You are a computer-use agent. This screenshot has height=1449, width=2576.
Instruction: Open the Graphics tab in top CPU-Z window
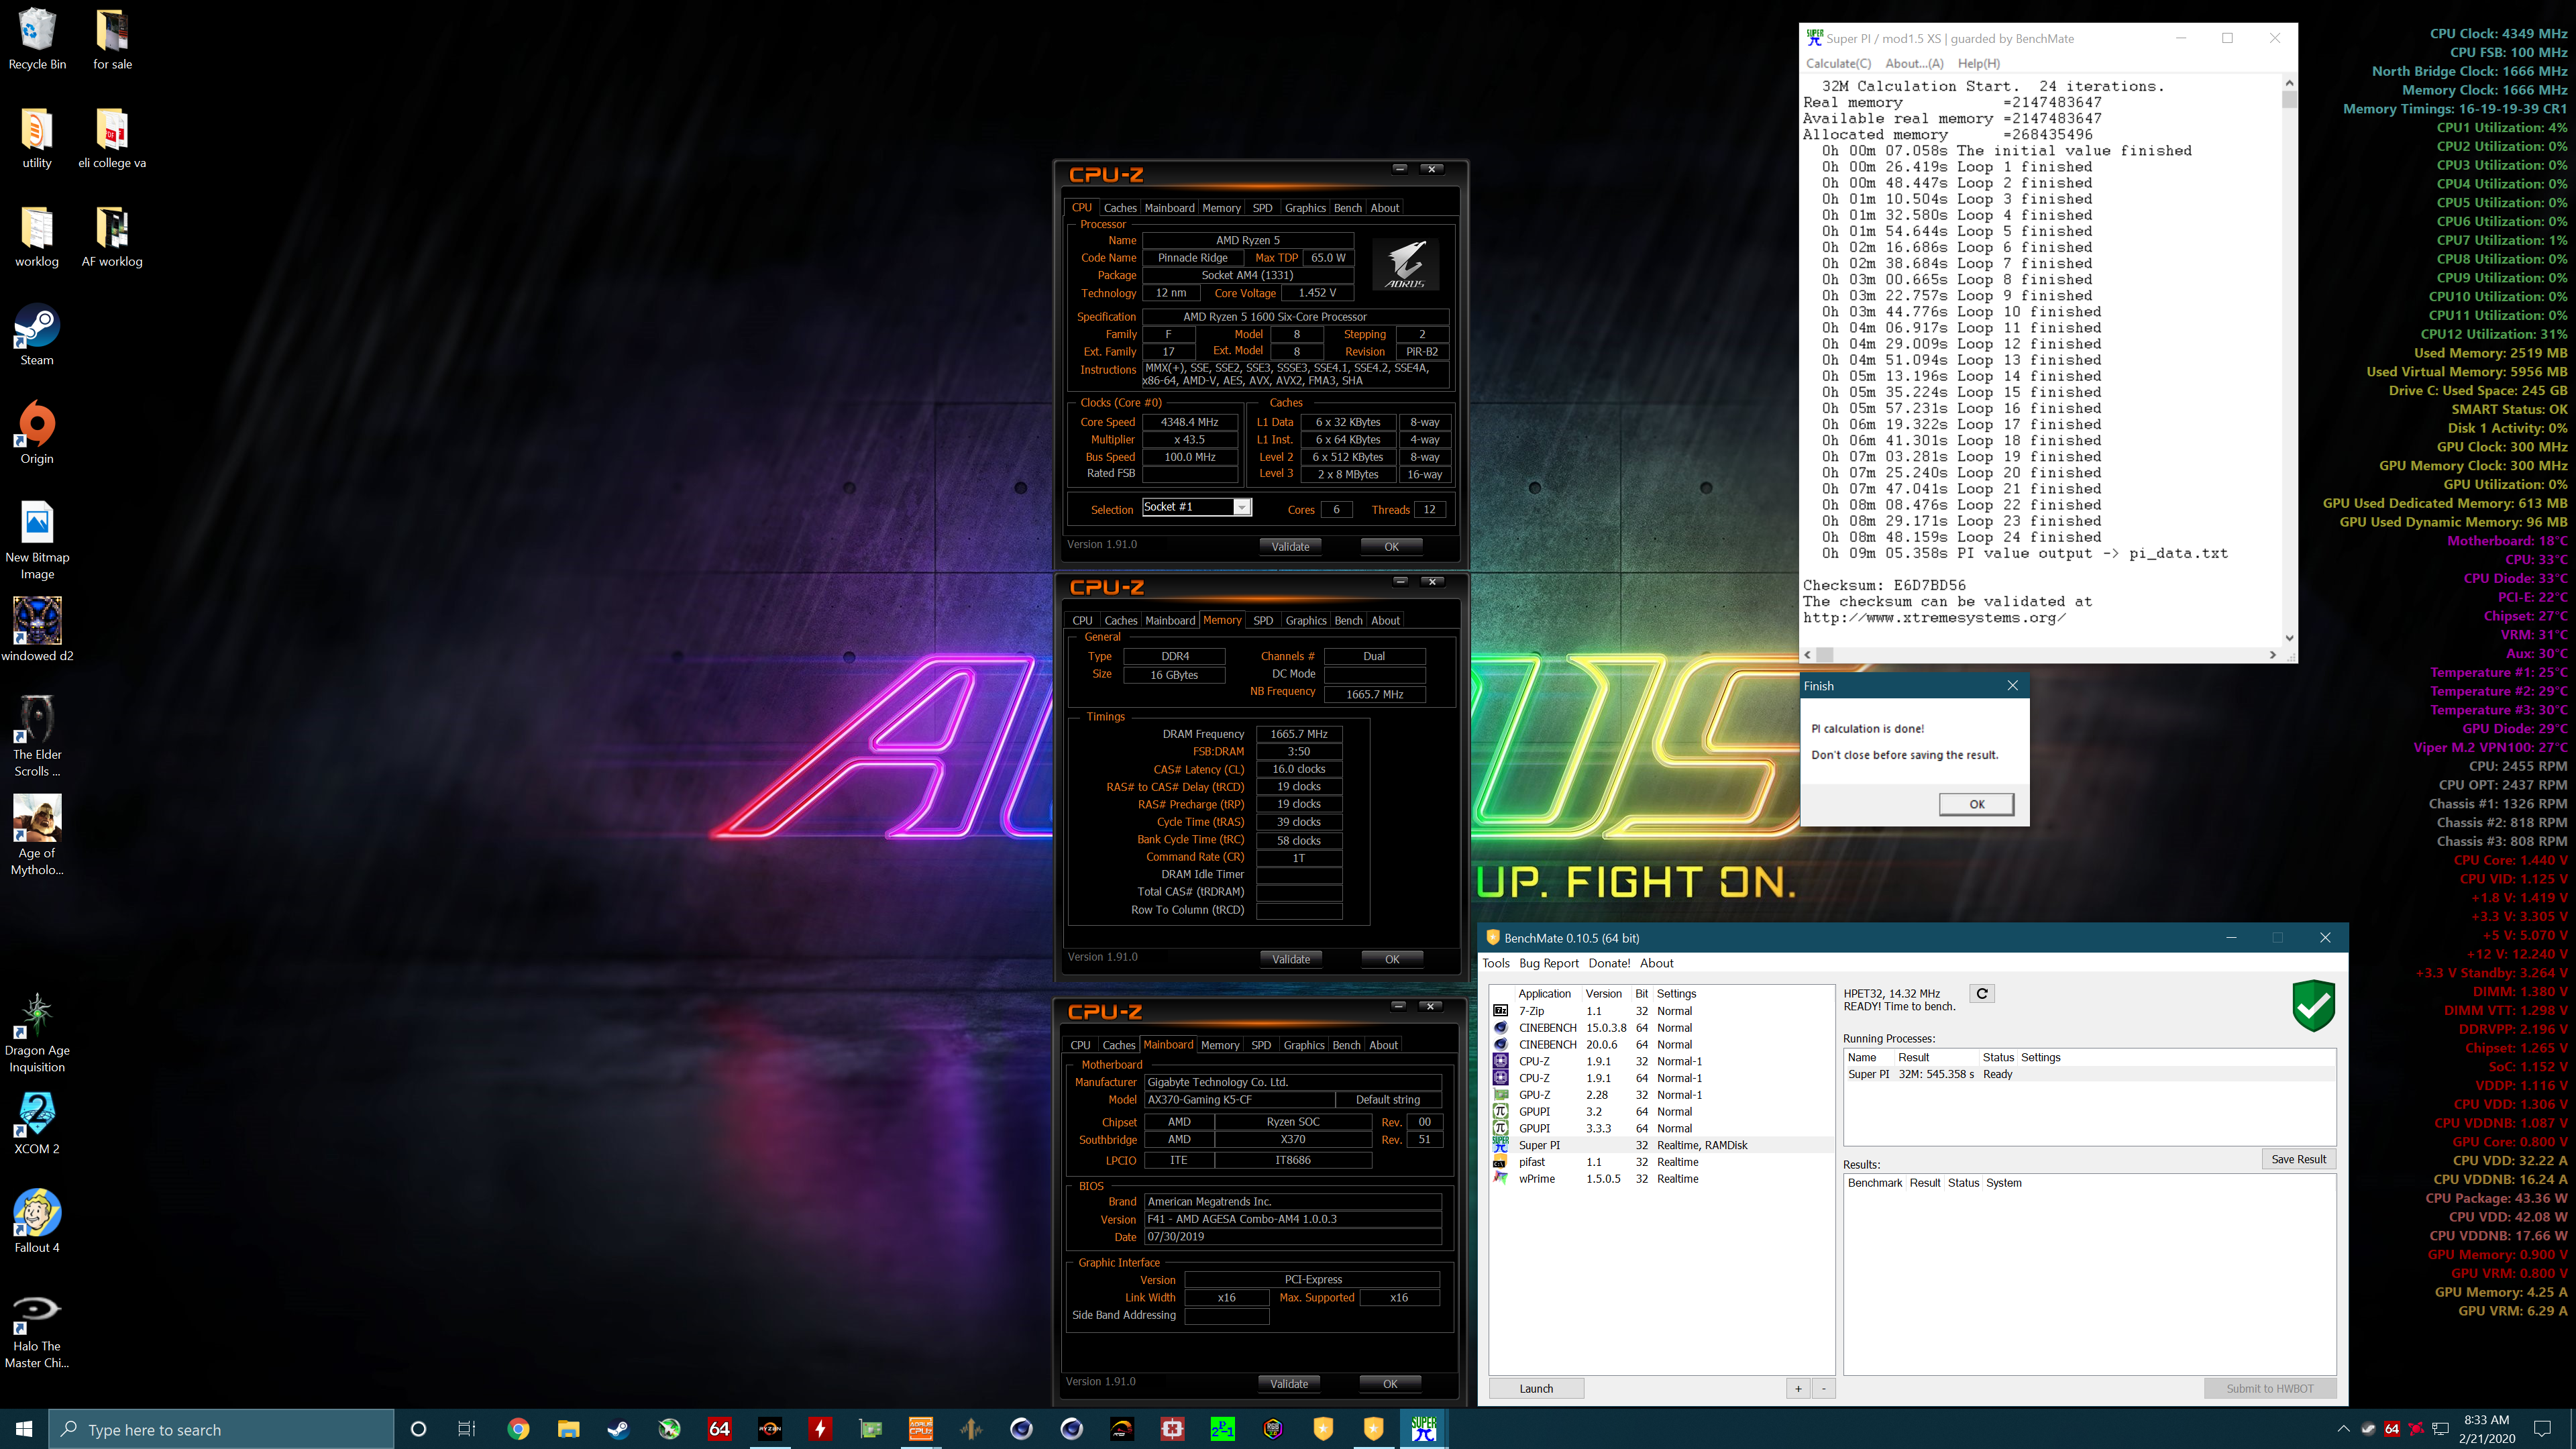[1305, 208]
